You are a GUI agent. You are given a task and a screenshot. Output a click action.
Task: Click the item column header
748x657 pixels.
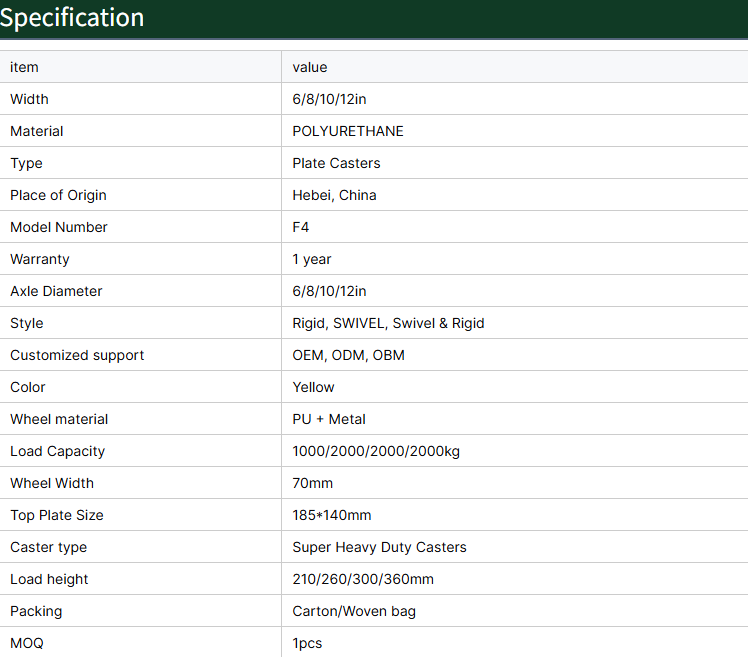24,67
